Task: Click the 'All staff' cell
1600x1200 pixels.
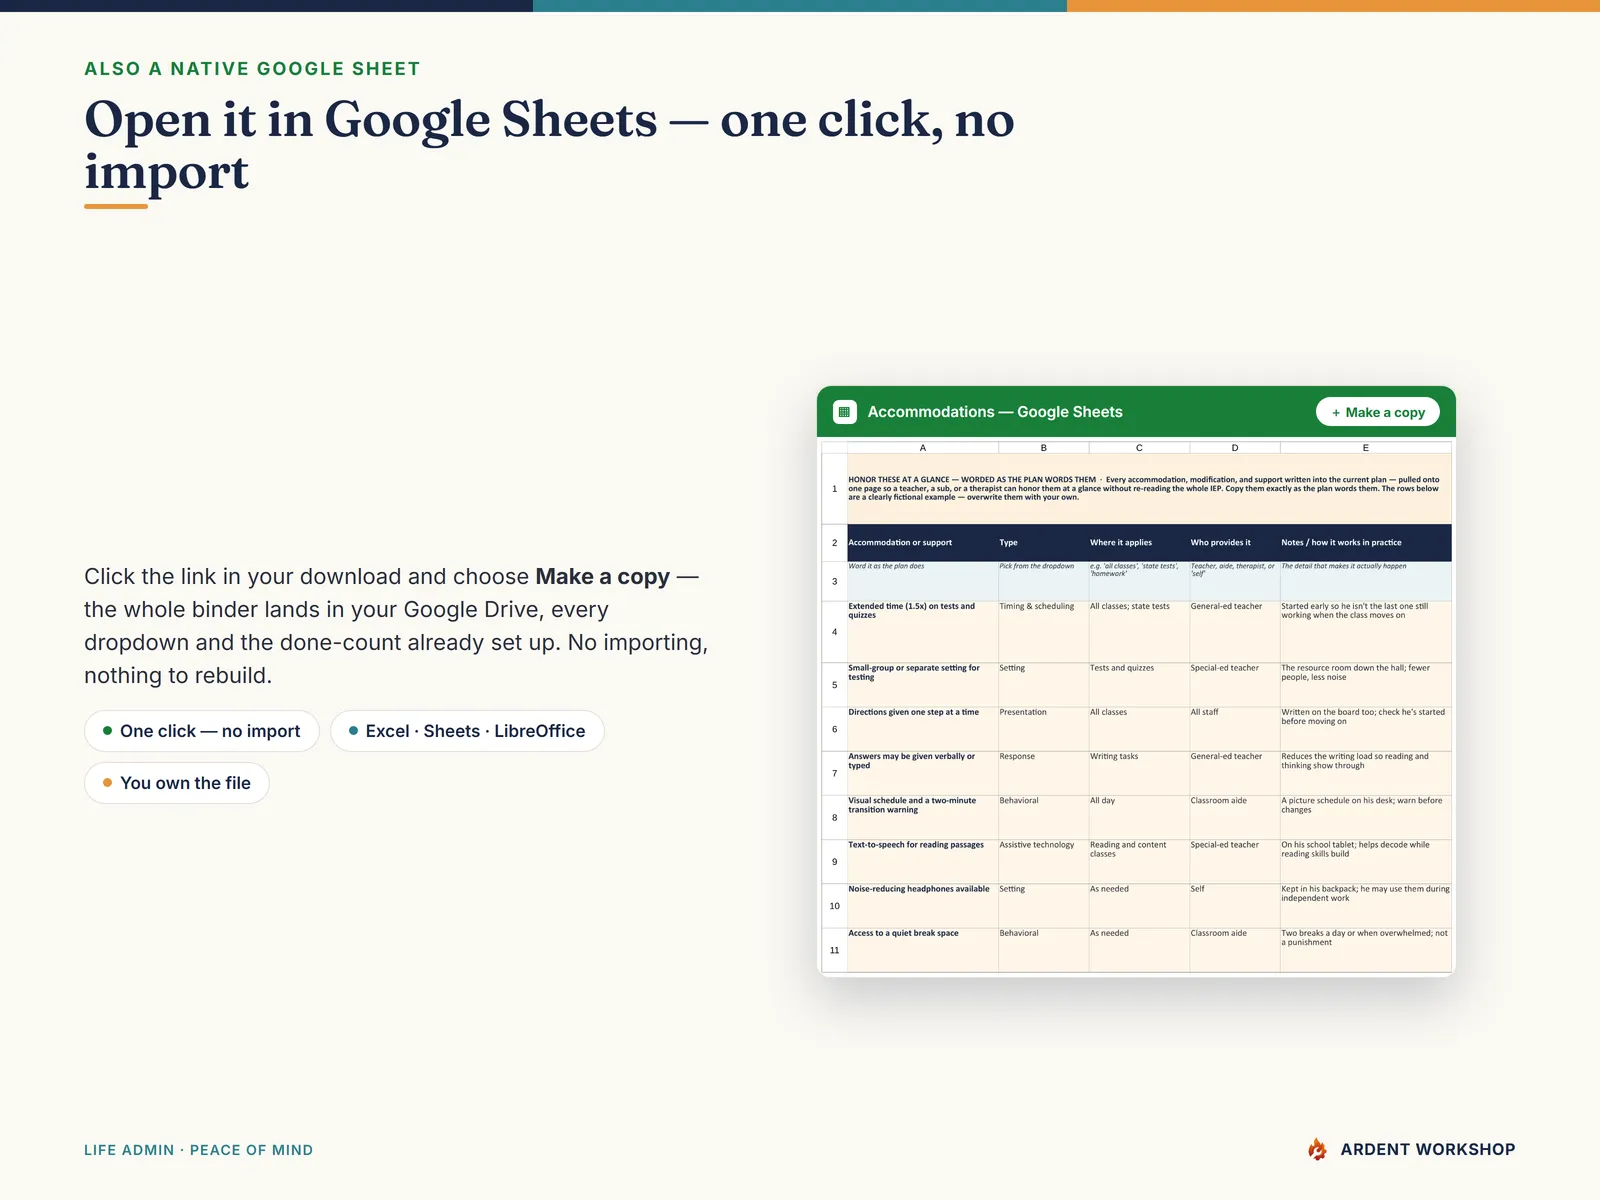Action: click(x=1235, y=729)
